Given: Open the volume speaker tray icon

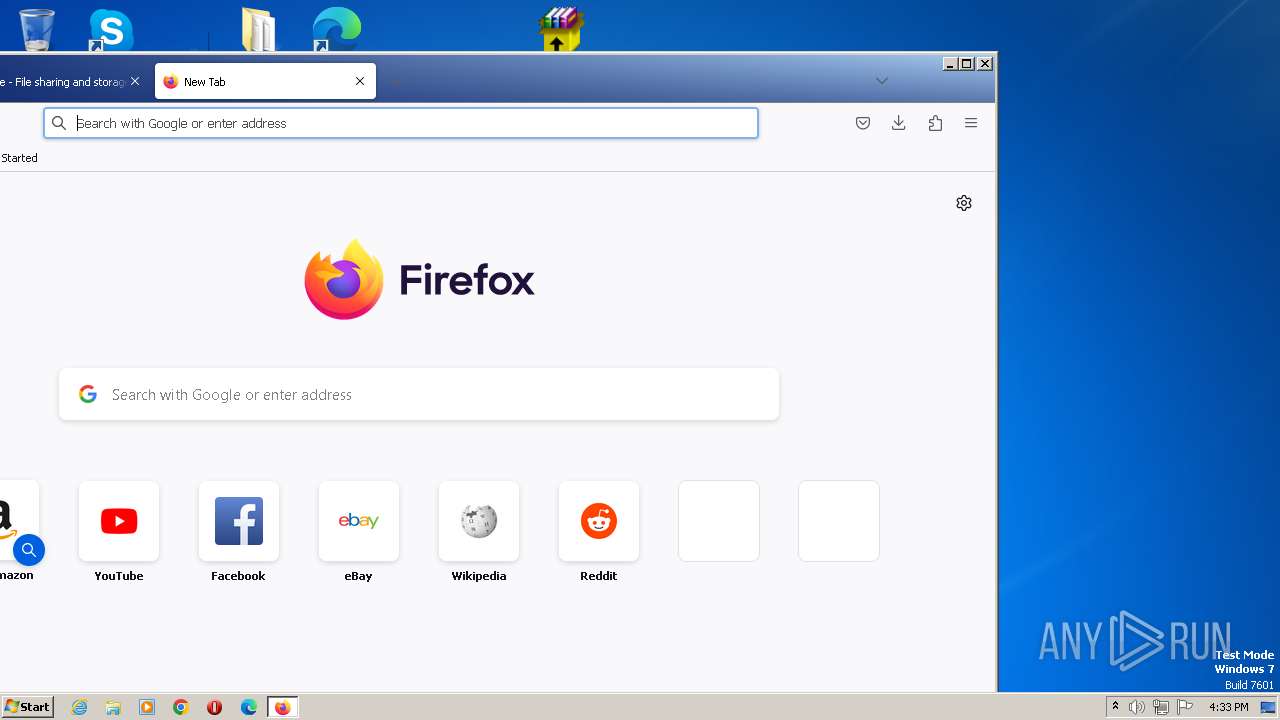Looking at the screenshot, I should 1137,707.
